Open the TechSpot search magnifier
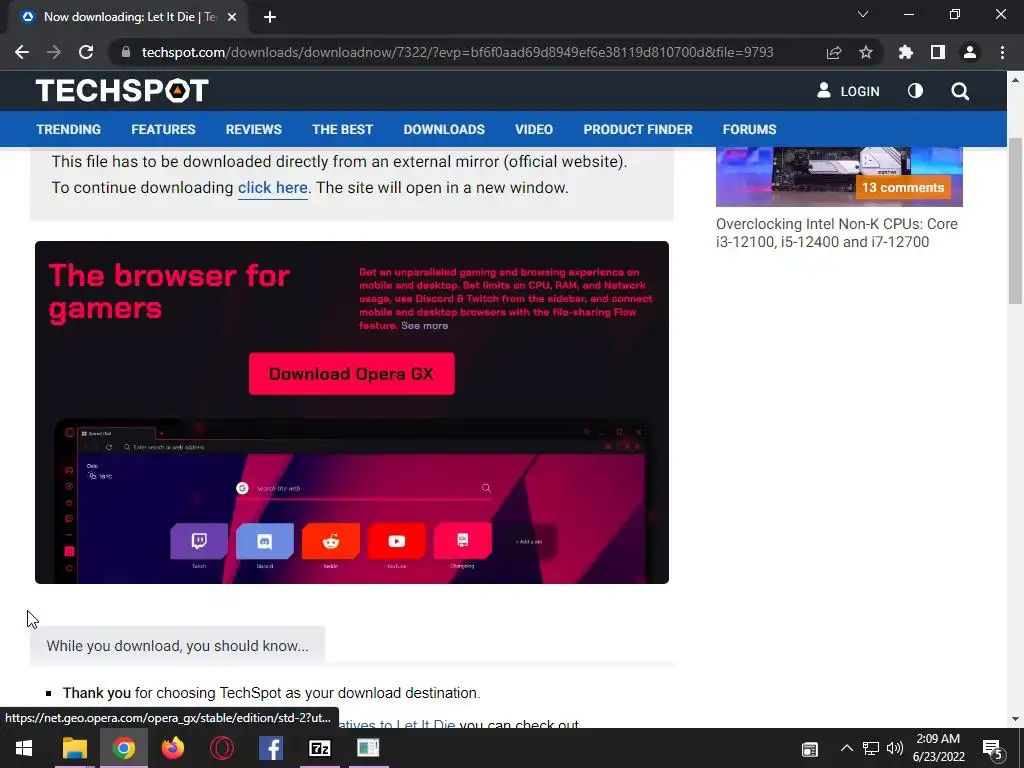 click(960, 91)
